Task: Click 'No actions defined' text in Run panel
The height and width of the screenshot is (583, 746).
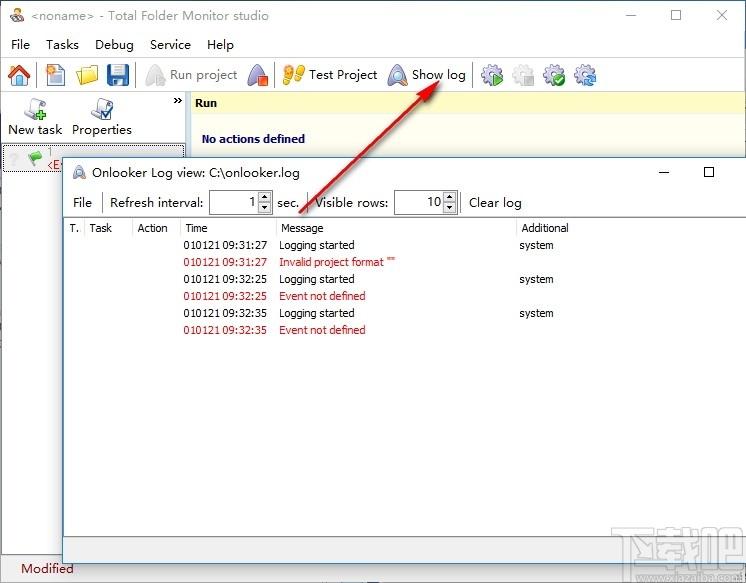Action: click(253, 139)
